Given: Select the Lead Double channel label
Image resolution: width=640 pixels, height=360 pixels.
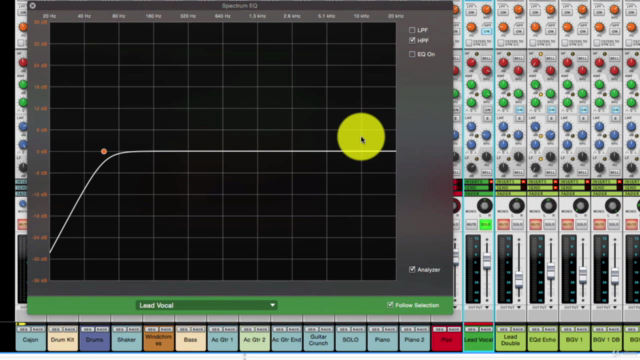Looking at the screenshot, I should click(x=510, y=340).
